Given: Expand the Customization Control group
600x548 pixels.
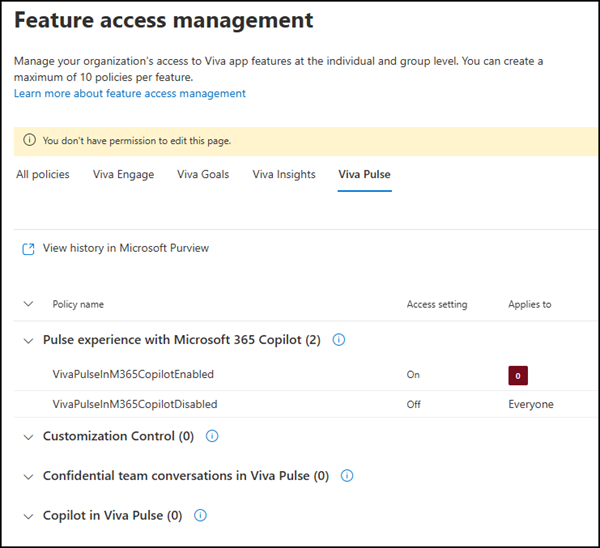Looking at the screenshot, I should coord(28,437).
